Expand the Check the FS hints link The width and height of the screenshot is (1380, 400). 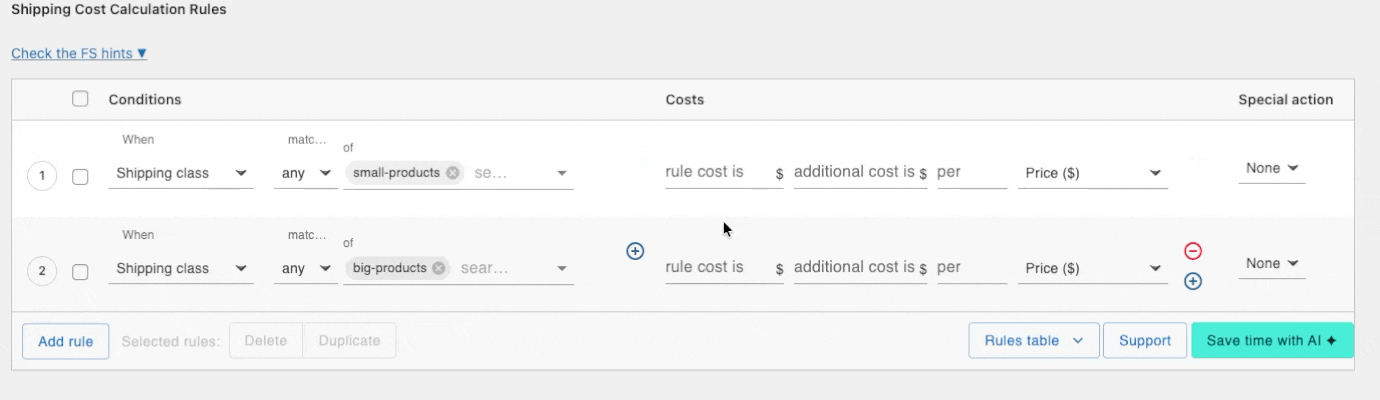click(x=79, y=54)
